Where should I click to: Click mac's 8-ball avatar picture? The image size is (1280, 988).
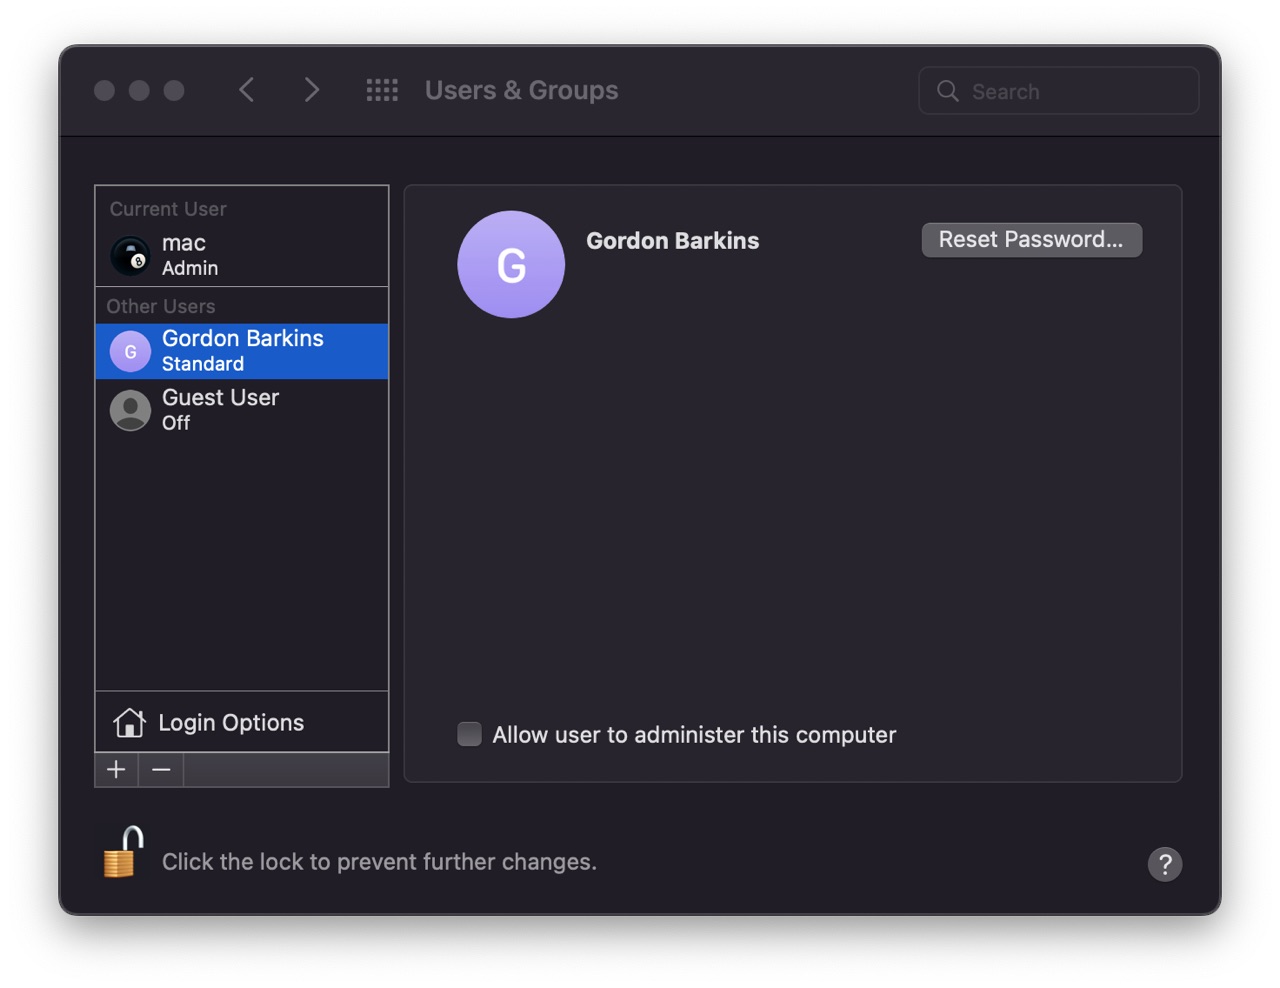[130, 256]
